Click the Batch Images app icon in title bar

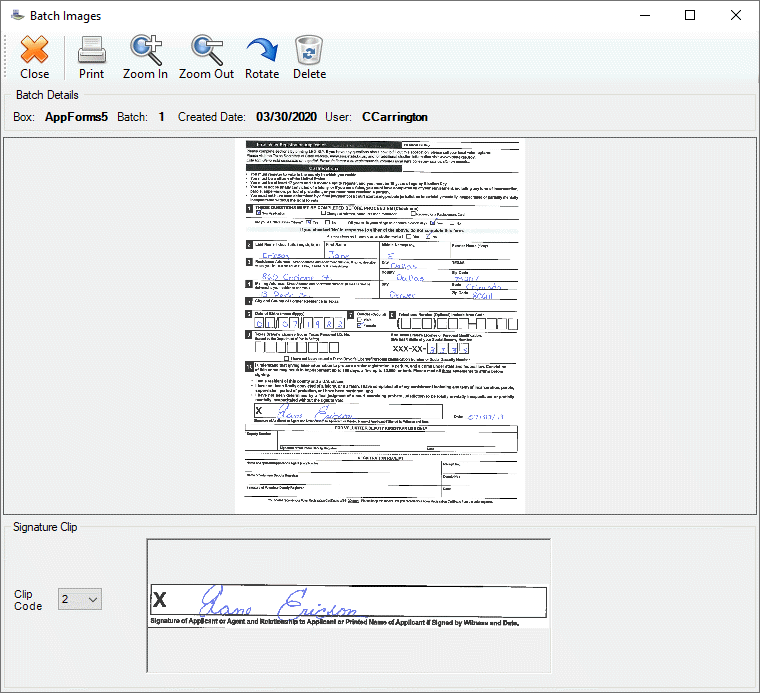tap(17, 16)
